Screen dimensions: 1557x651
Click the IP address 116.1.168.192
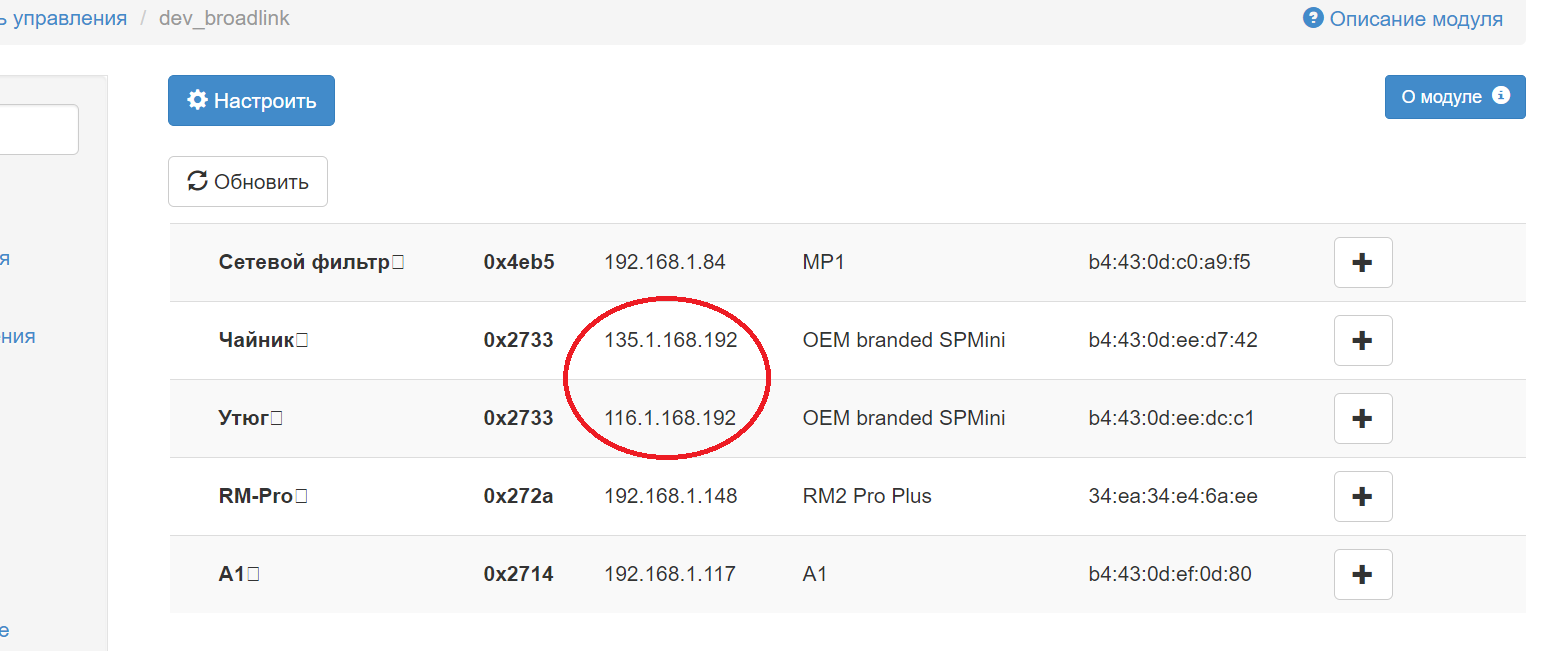pyautogui.click(x=670, y=419)
